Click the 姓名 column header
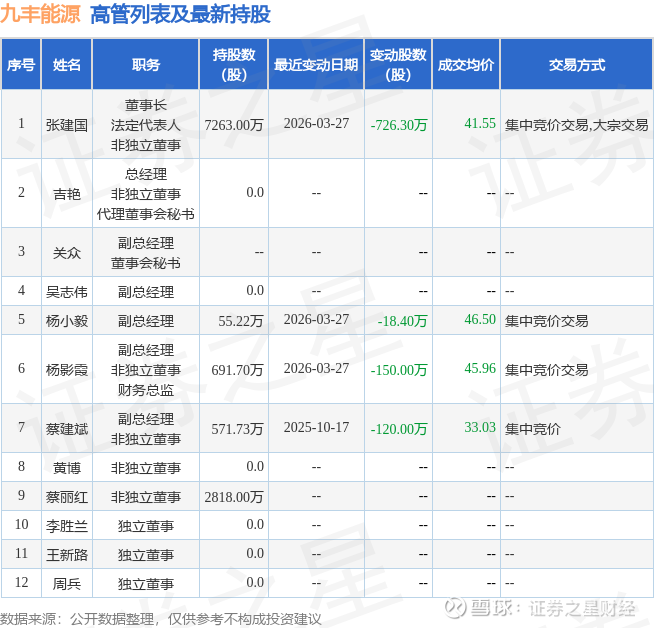 tap(67, 65)
